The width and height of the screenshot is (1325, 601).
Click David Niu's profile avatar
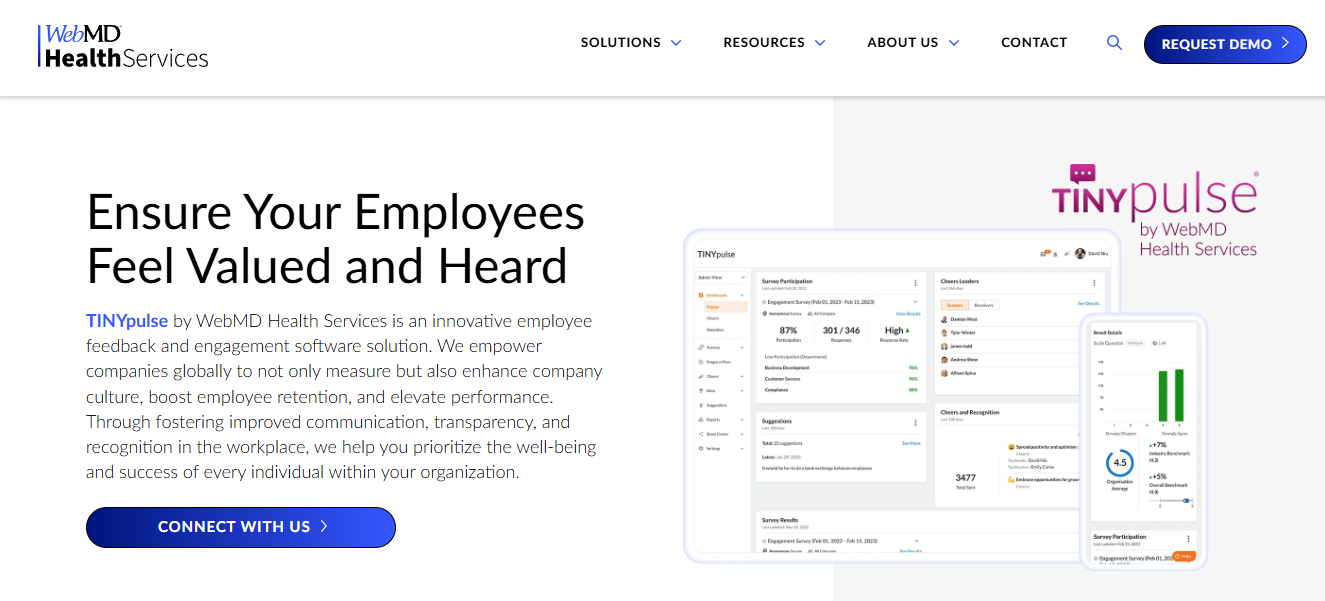point(1080,255)
